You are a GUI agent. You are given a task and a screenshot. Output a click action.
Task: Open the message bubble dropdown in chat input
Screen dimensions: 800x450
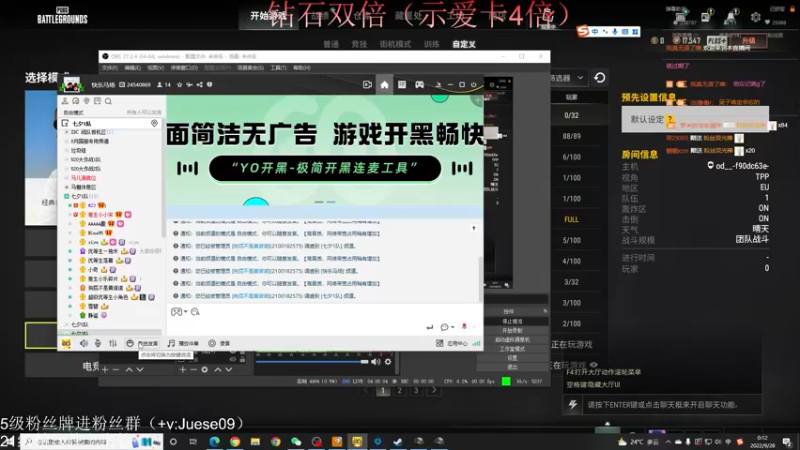click(x=447, y=327)
